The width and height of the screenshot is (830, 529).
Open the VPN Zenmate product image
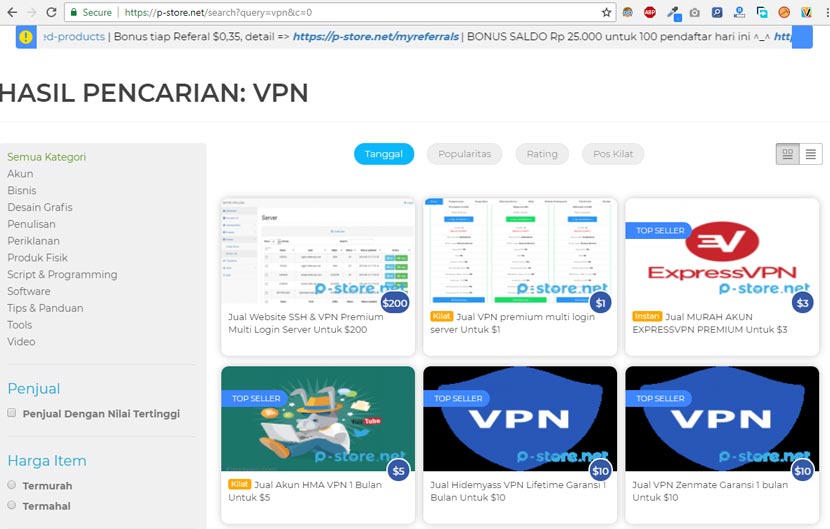tap(722, 419)
